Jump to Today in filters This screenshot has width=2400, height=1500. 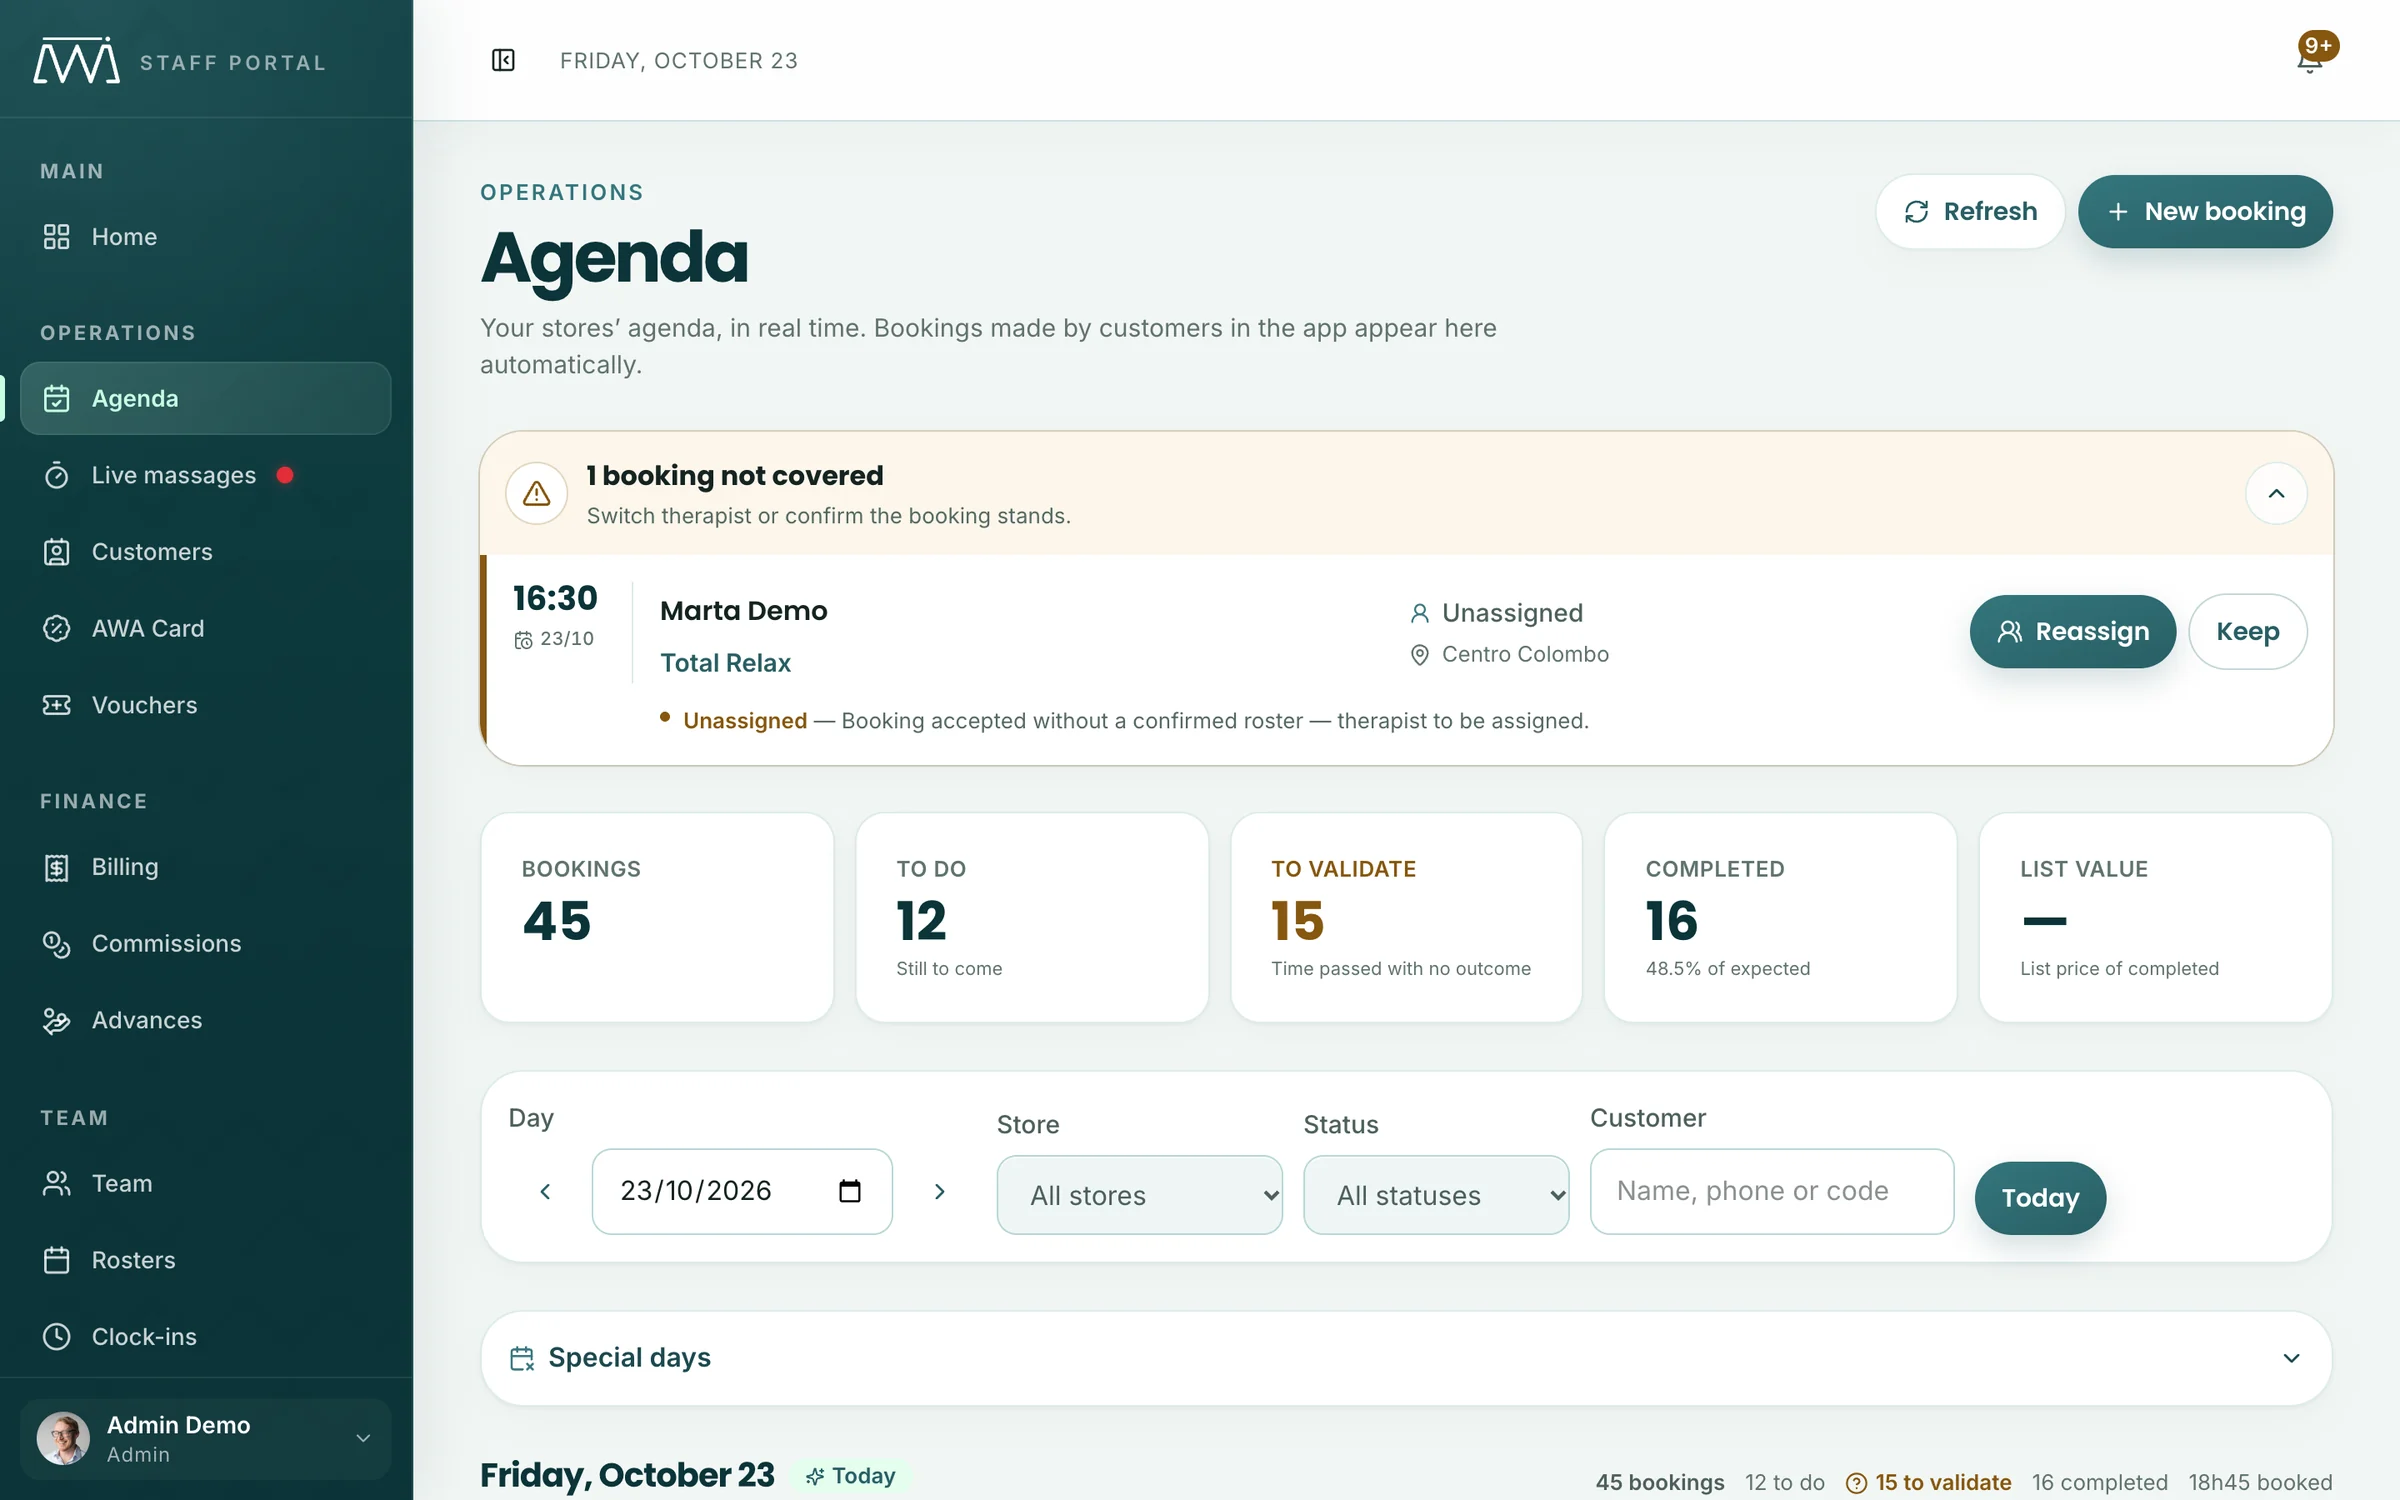click(x=2040, y=1198)
